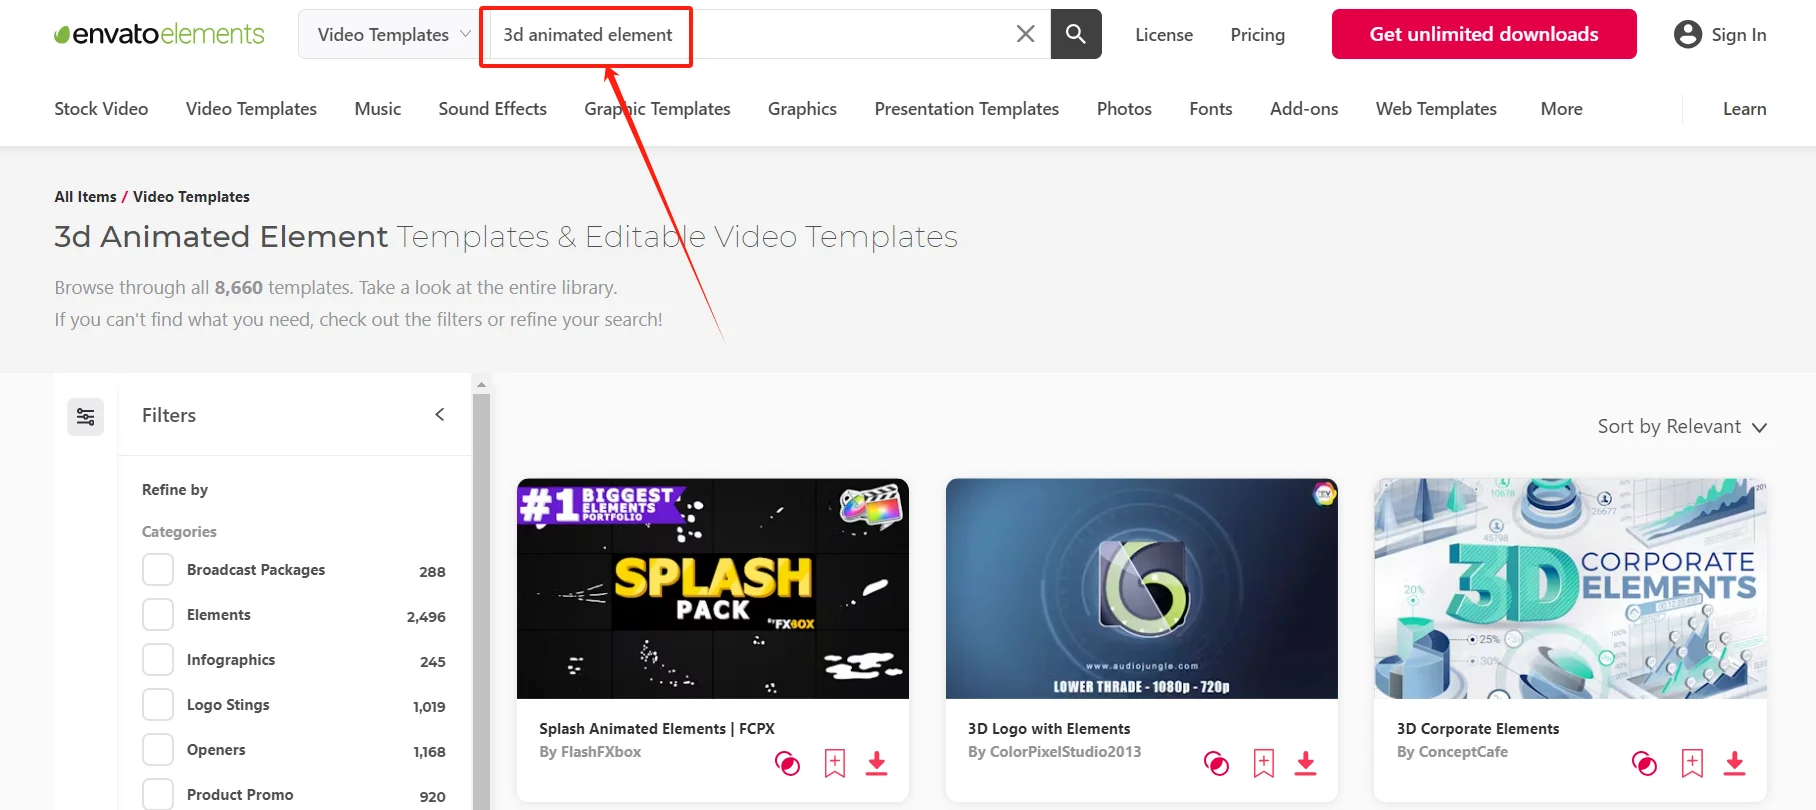Viewport: 1816px width, 810px height.
Task: Clear the search box with the X icon
Action: pos(1025,34)
